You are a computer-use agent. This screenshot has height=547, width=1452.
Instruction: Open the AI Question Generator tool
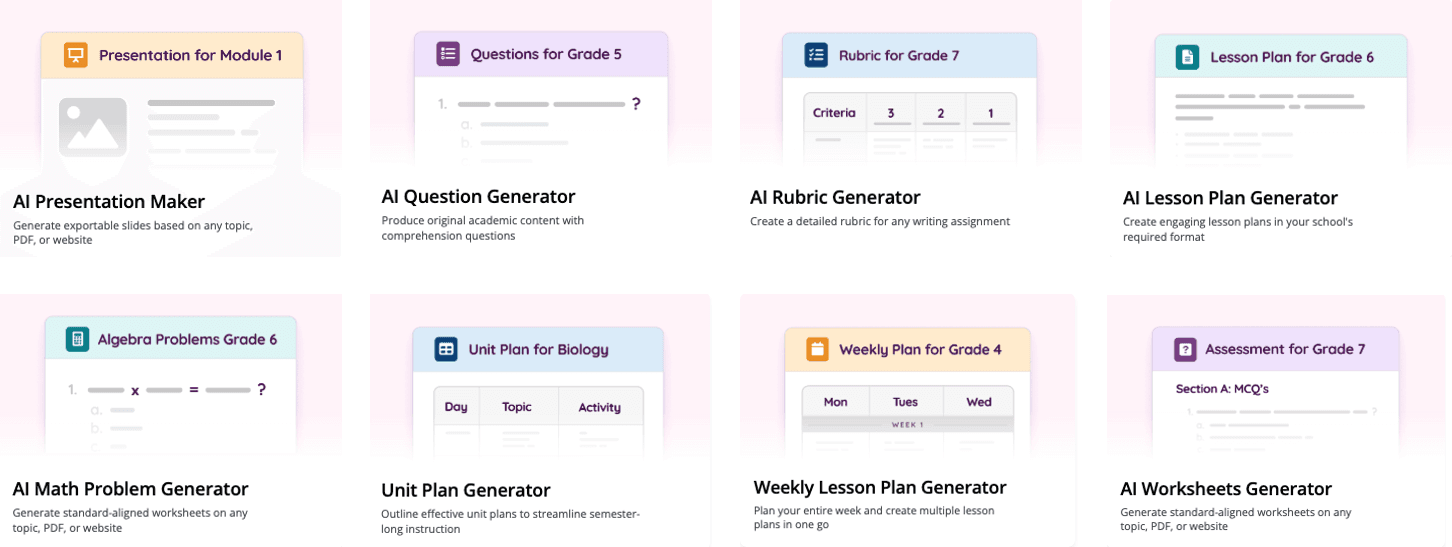coord(479,196)
